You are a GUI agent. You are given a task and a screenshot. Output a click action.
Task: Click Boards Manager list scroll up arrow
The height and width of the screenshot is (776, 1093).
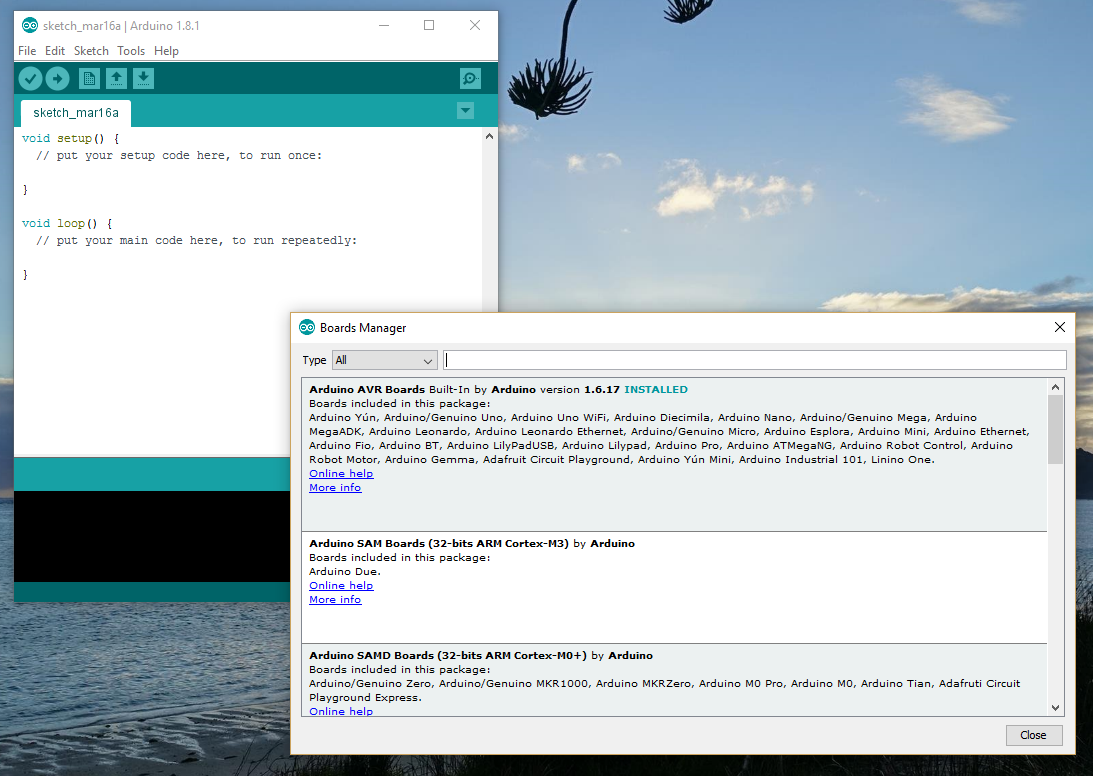coord(1055,387)
